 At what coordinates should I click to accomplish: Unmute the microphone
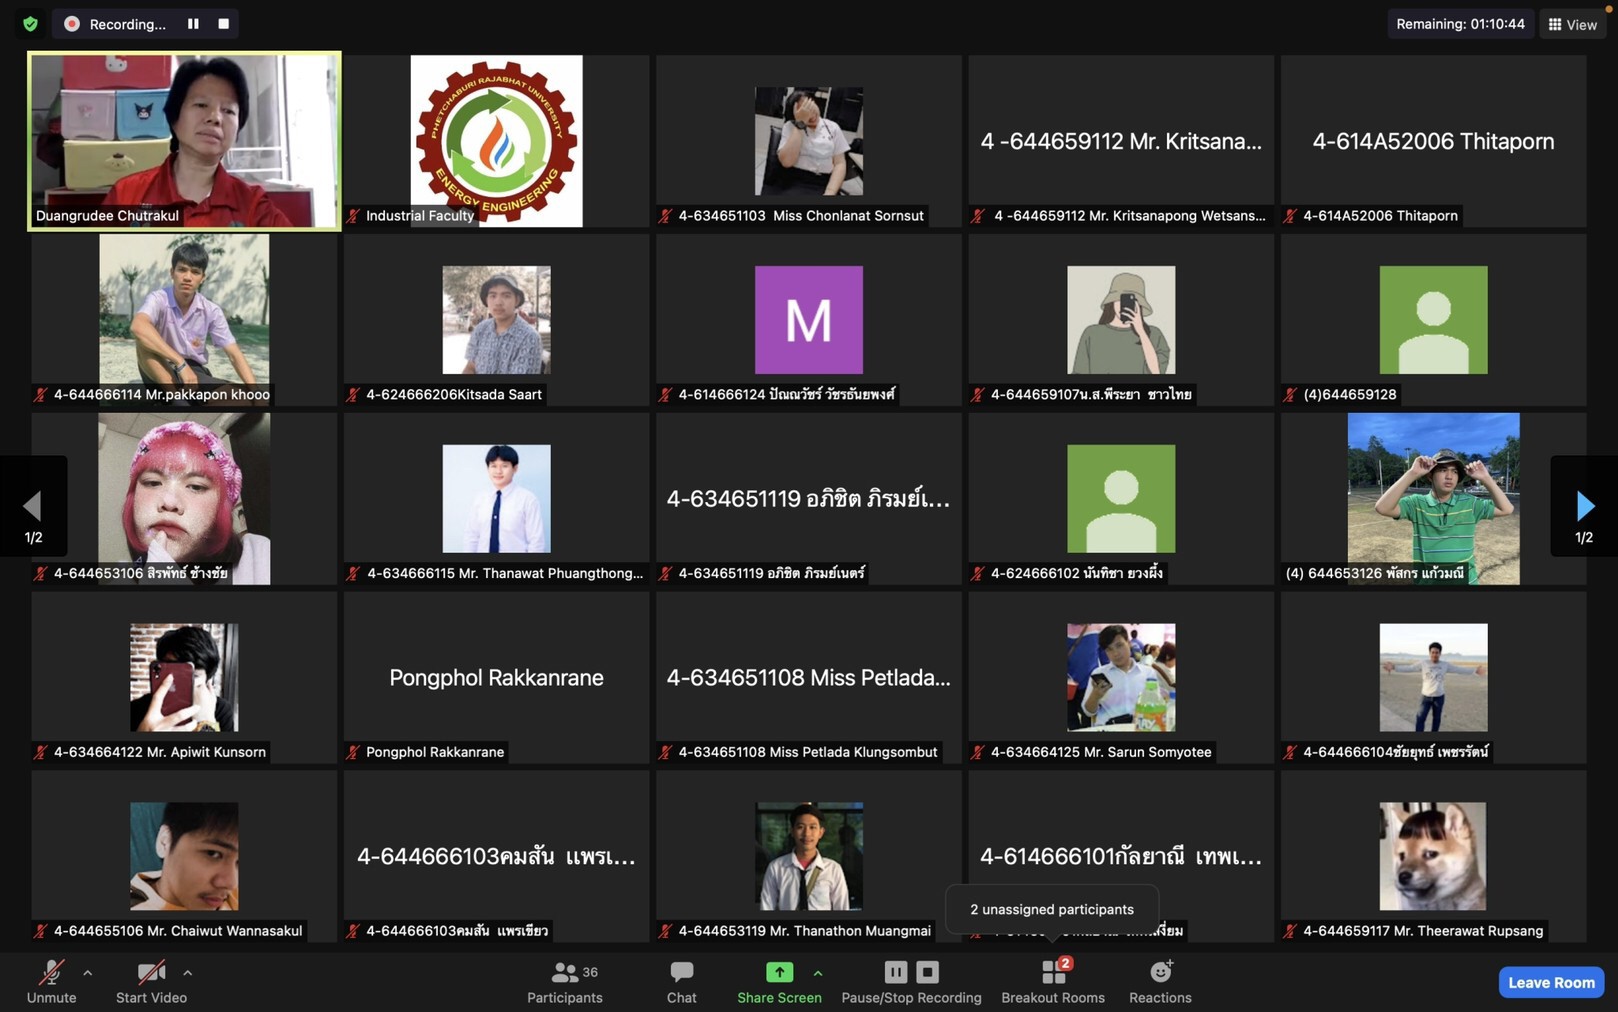pyautogui.click(x=51, y=972)
